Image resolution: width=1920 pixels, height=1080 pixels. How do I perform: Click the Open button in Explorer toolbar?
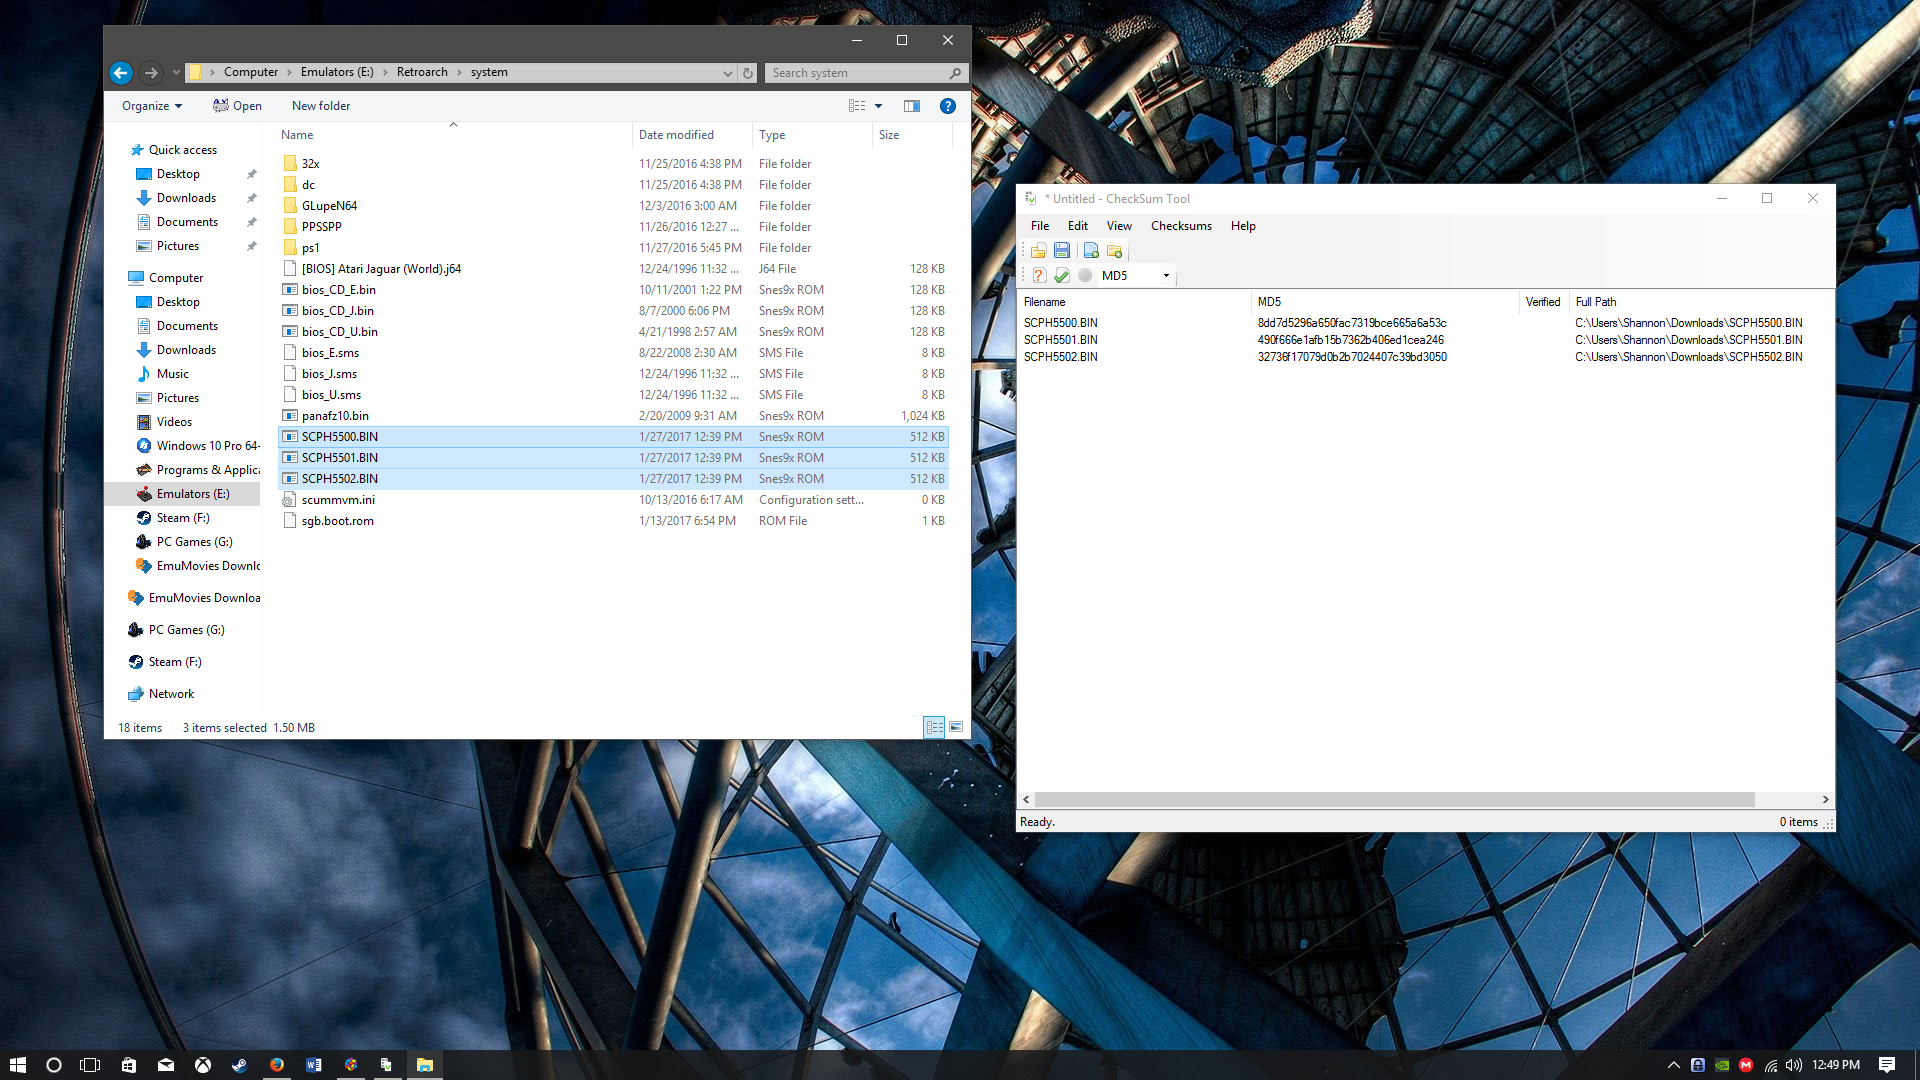pos(237,105)
